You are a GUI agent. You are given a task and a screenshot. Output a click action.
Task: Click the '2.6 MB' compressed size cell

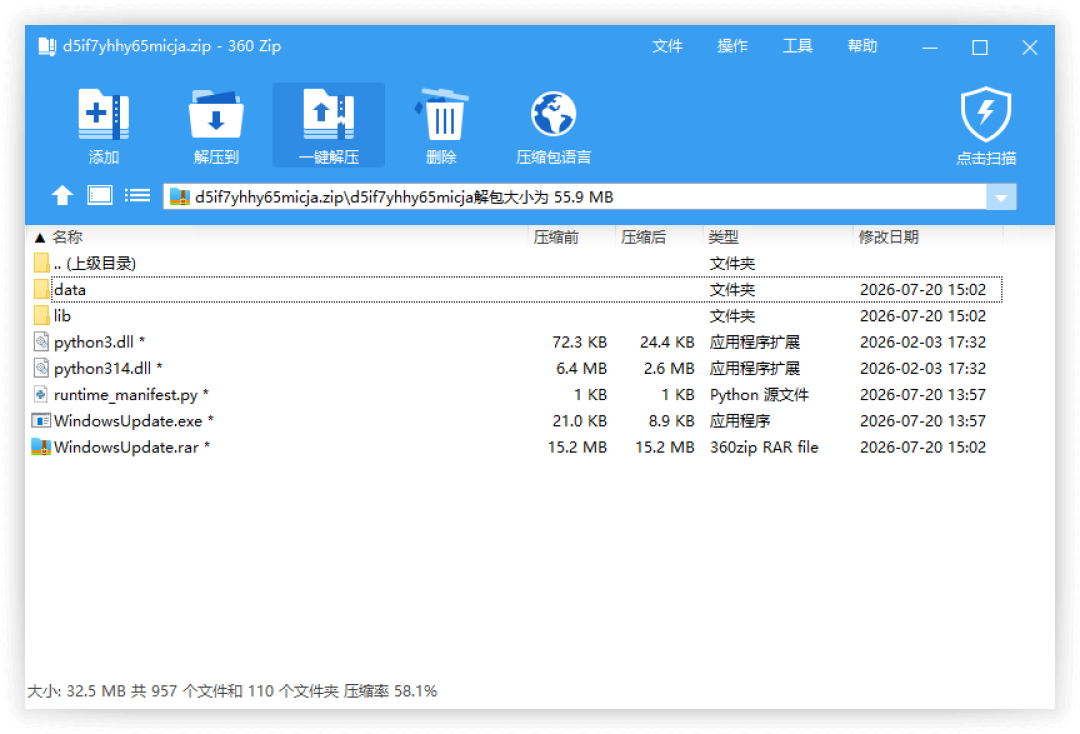[x=669, y=368]
